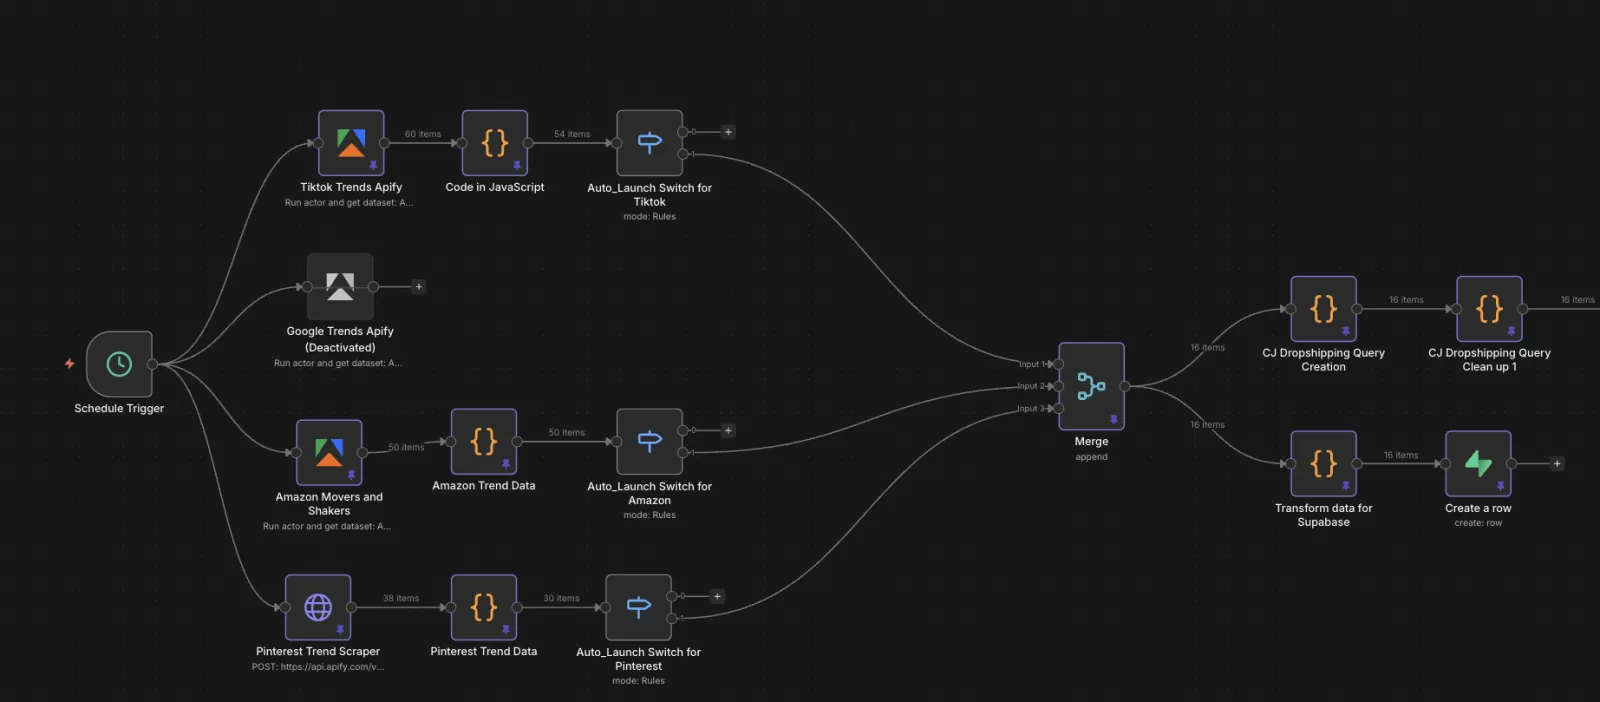Select Transform data for Supabase node

(x=1324, y=464)
